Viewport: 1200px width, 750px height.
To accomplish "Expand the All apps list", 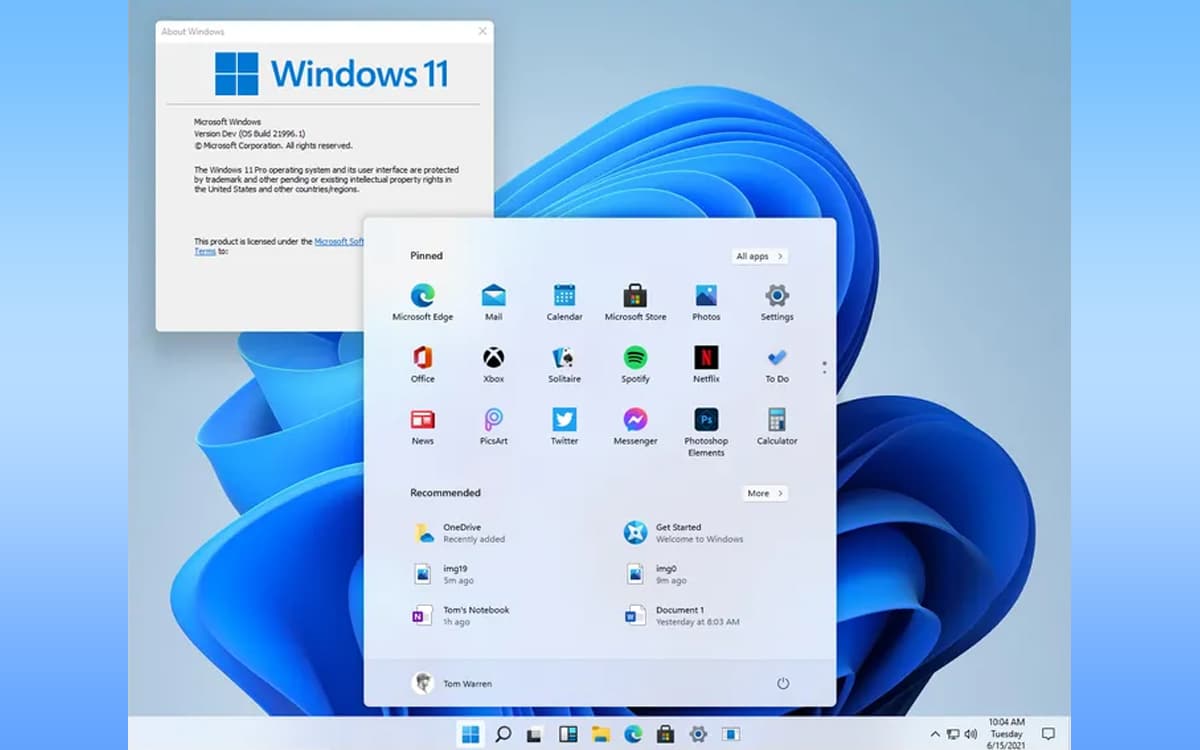I will [760, 256].
